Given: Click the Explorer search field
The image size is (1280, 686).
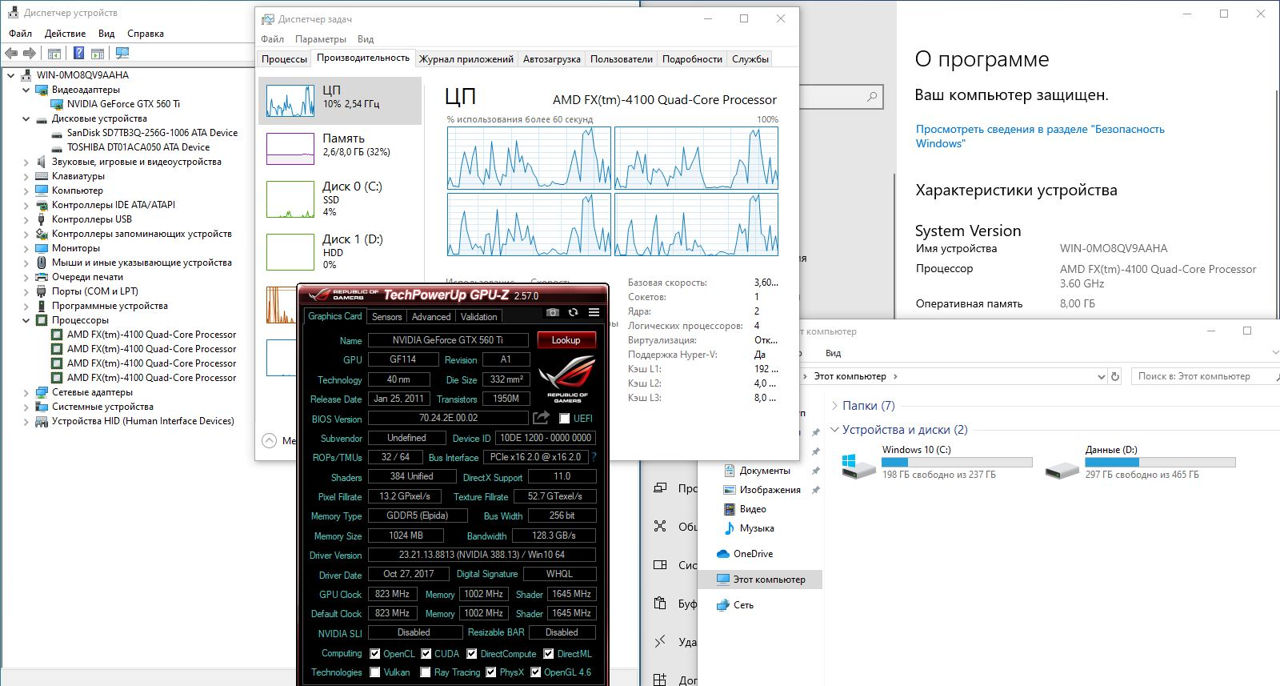Looking at the screenshot, I should coord(1200,376).
